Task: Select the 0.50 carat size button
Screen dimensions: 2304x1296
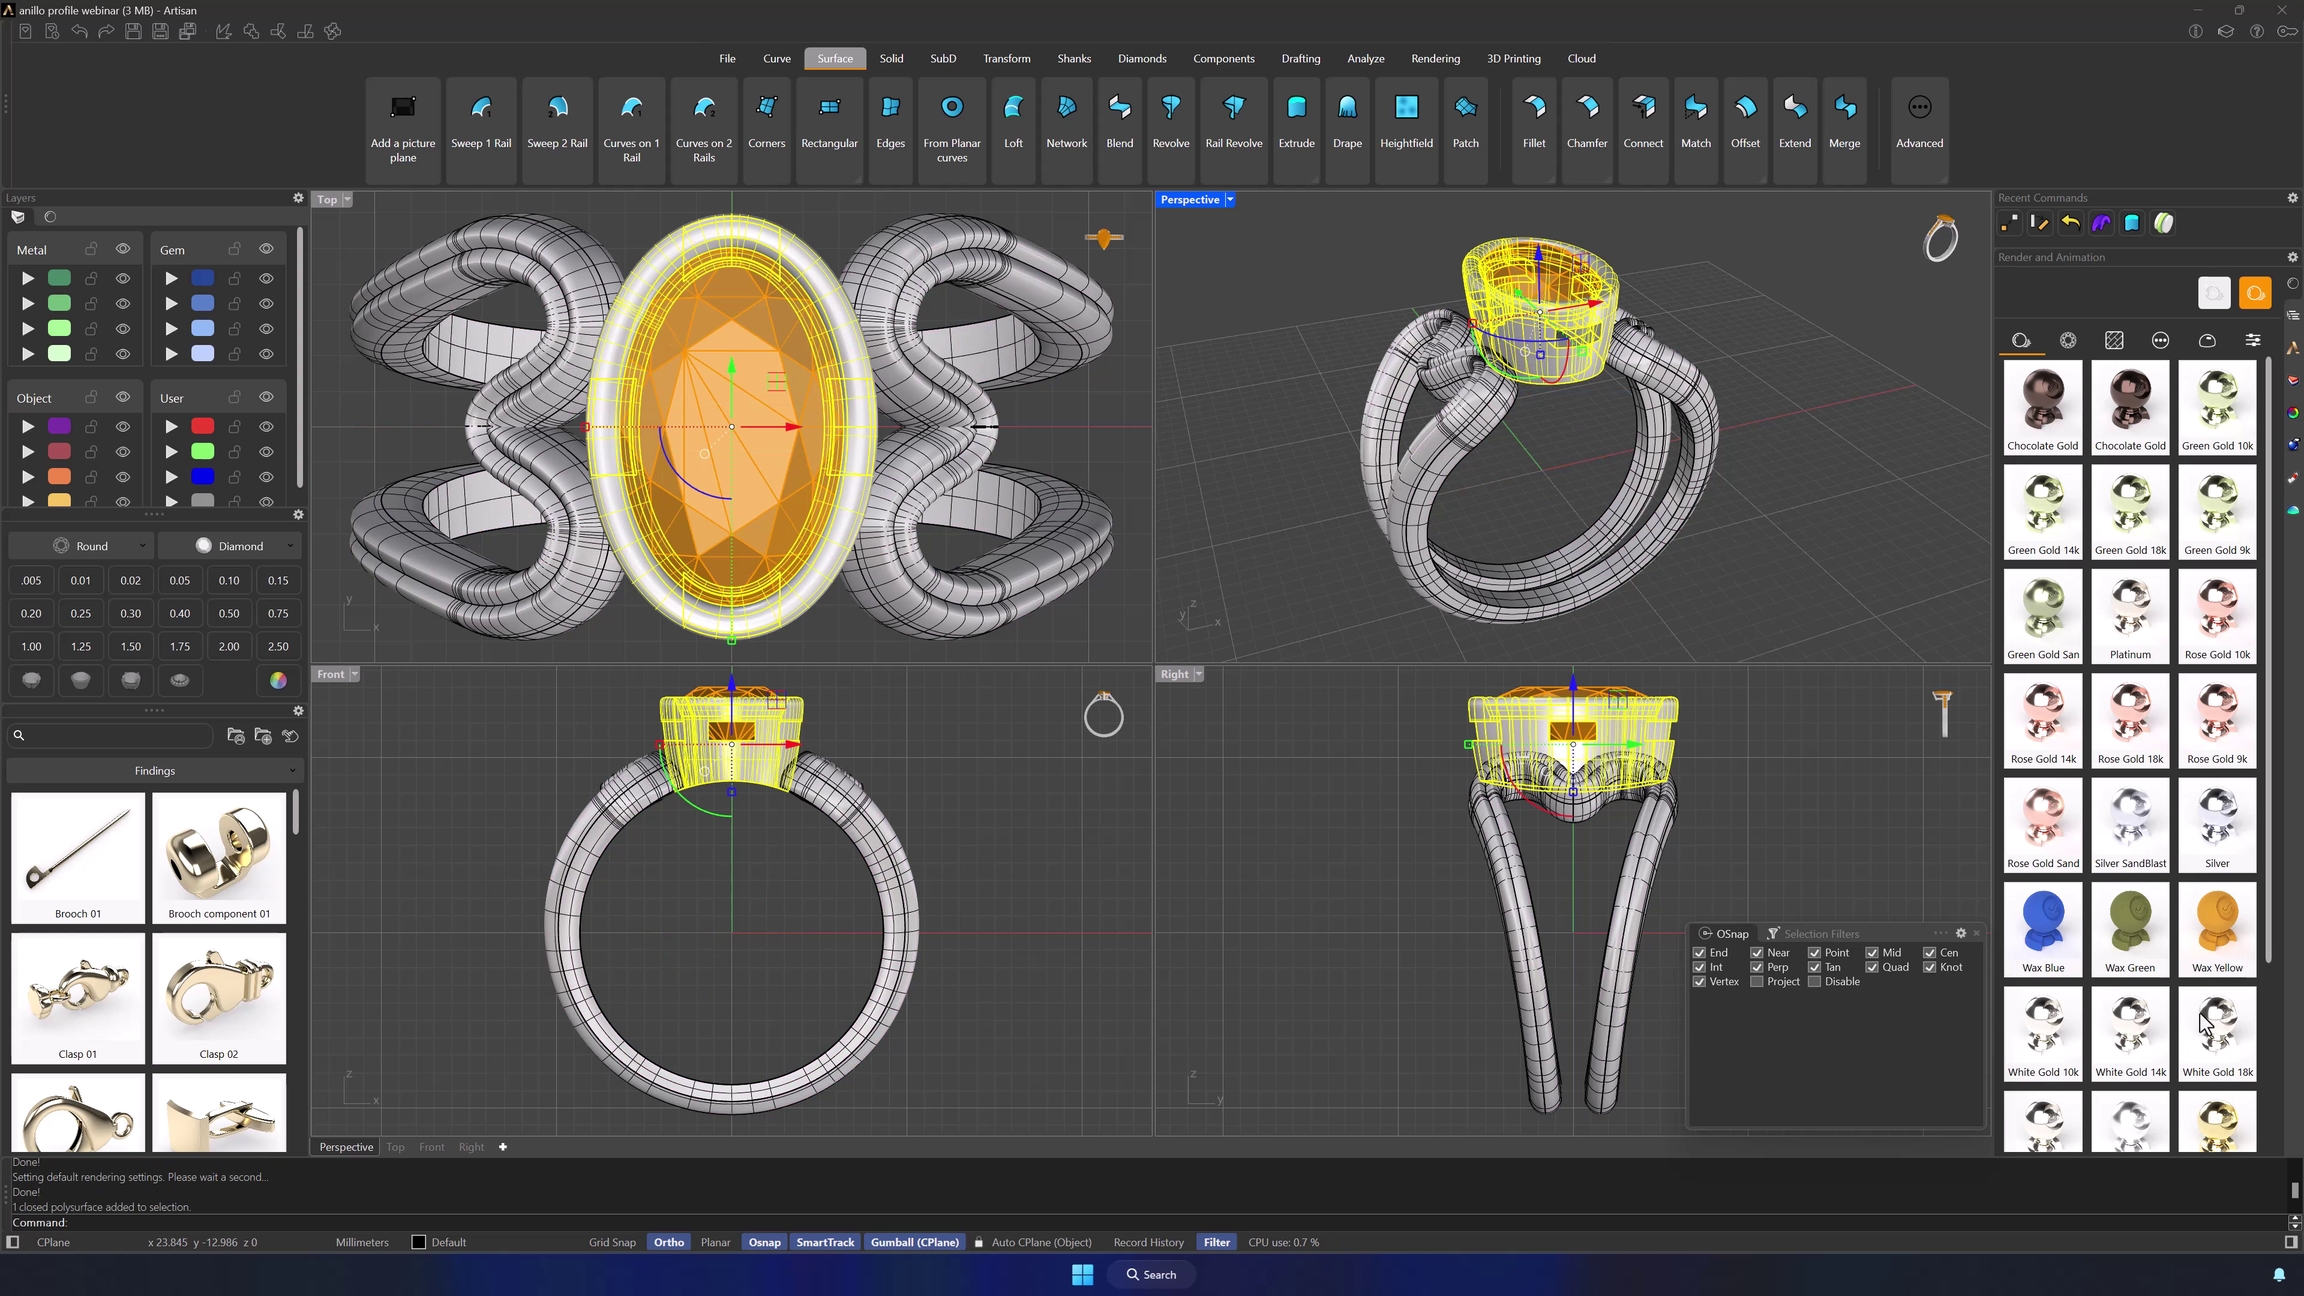Action: [x=229, y=613]
